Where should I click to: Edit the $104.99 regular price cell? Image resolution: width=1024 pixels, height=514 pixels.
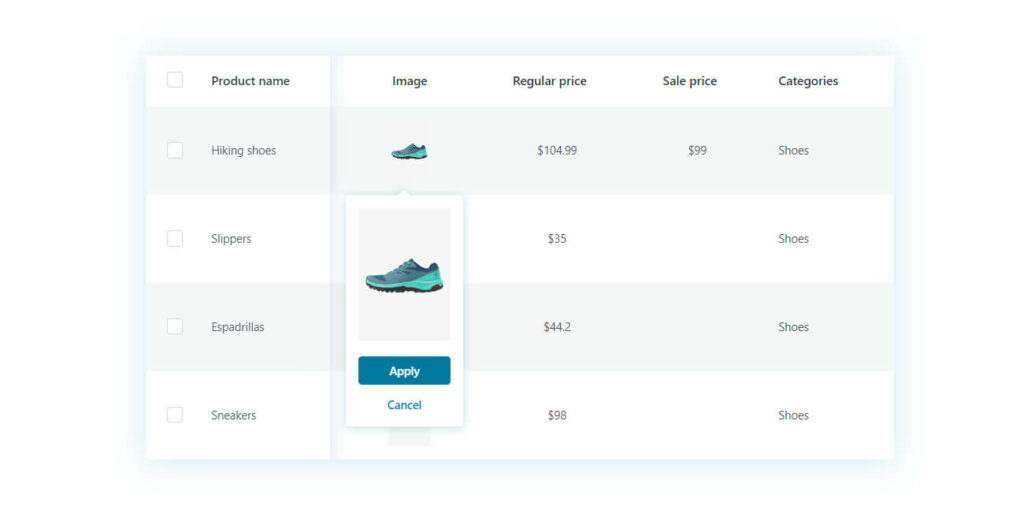tap(557, 151)
